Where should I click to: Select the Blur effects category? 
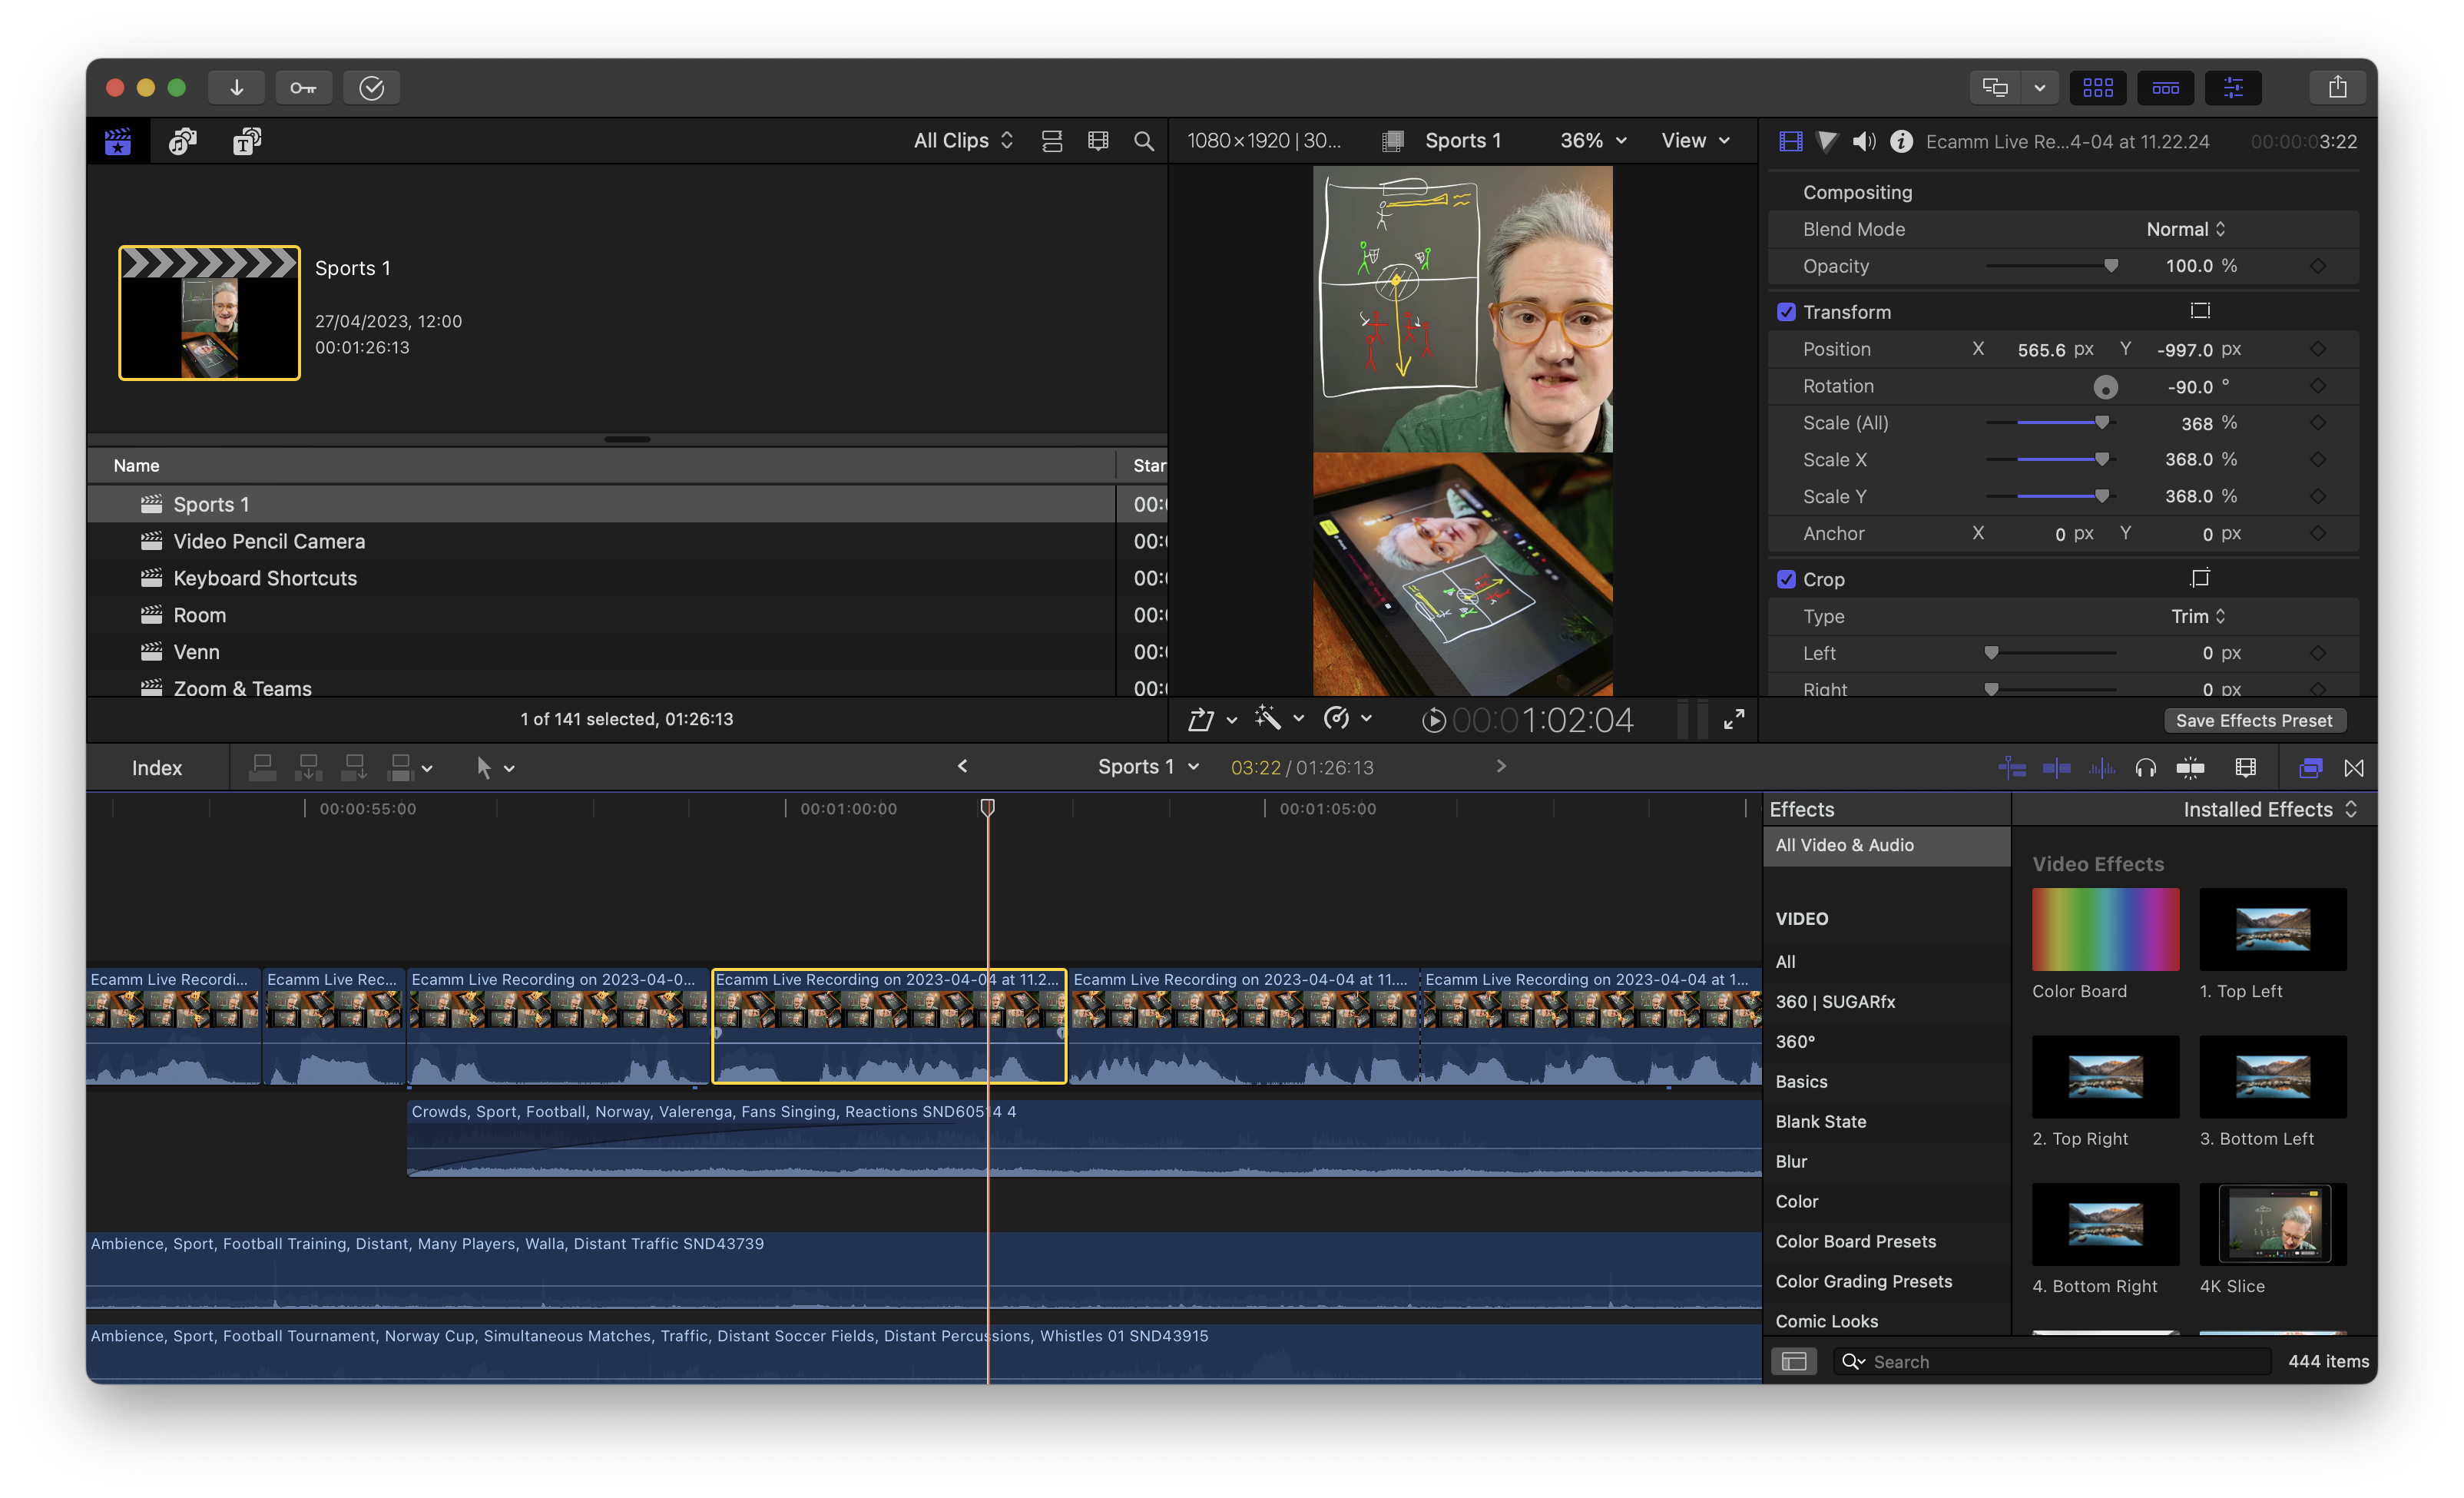click(x=1791, y=1161)
